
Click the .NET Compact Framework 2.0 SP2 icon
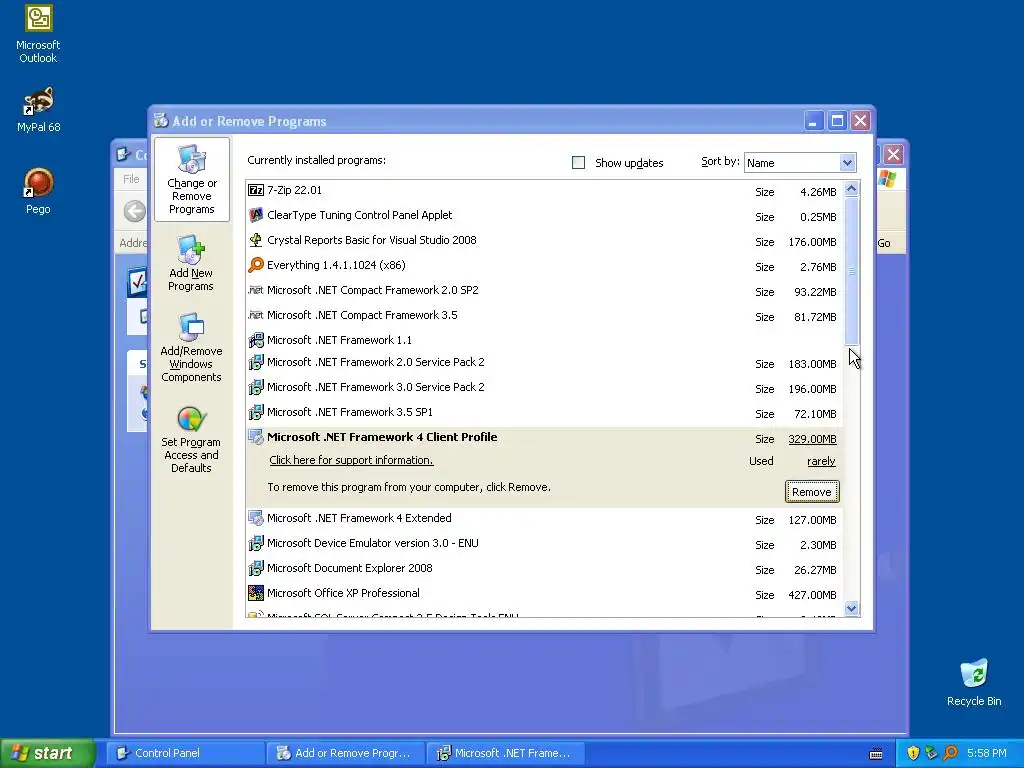click(256, 290)
